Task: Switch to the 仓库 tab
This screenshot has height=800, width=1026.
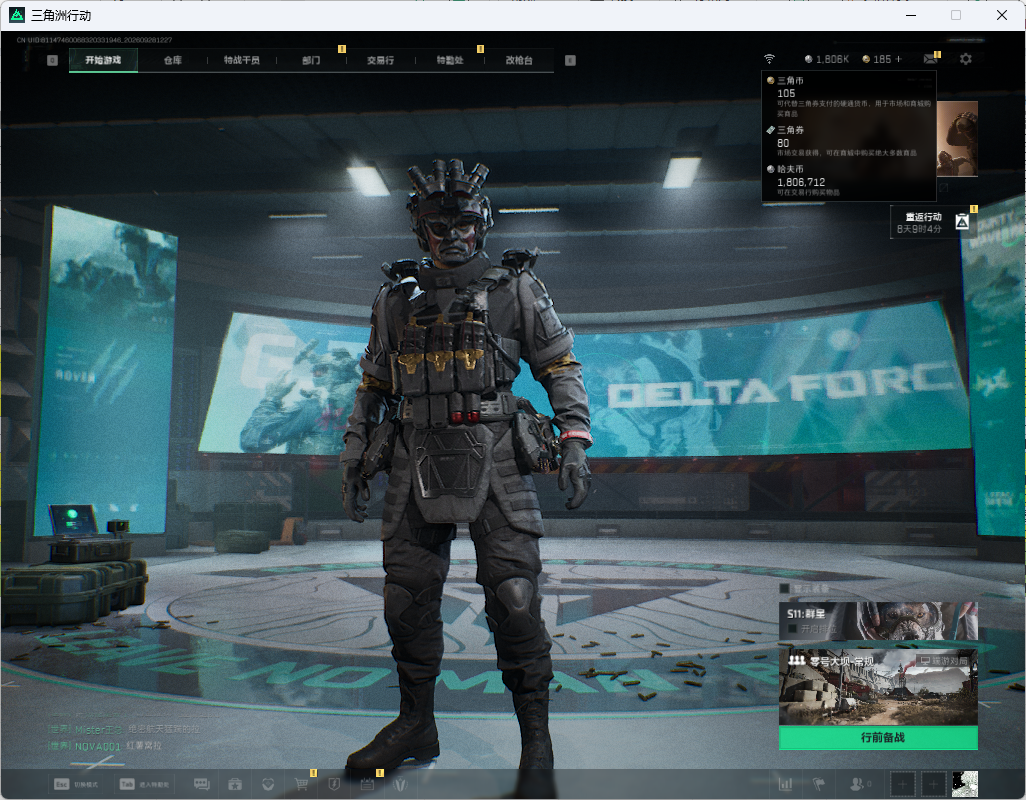Action: (173, 60)
